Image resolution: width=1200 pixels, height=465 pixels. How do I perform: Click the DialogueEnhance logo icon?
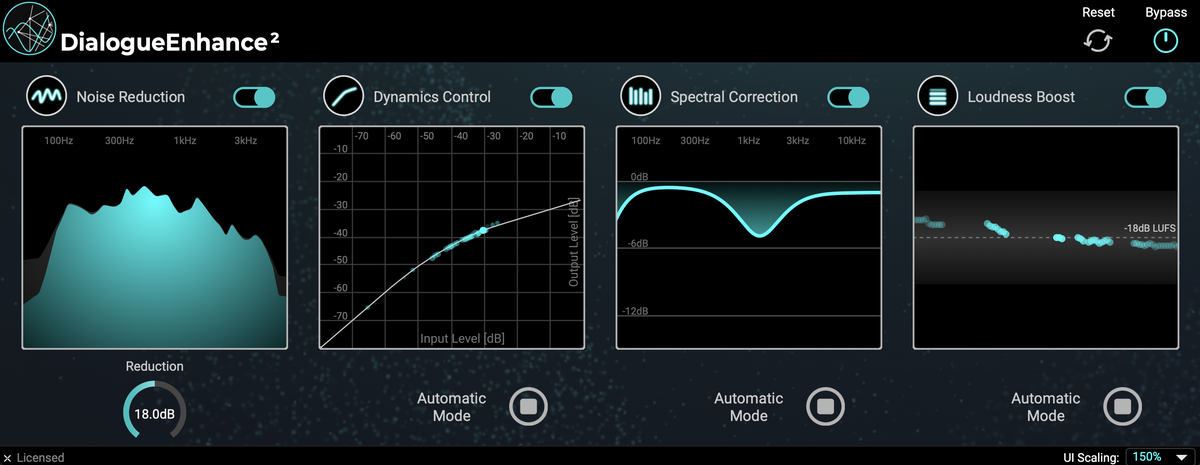30,31
